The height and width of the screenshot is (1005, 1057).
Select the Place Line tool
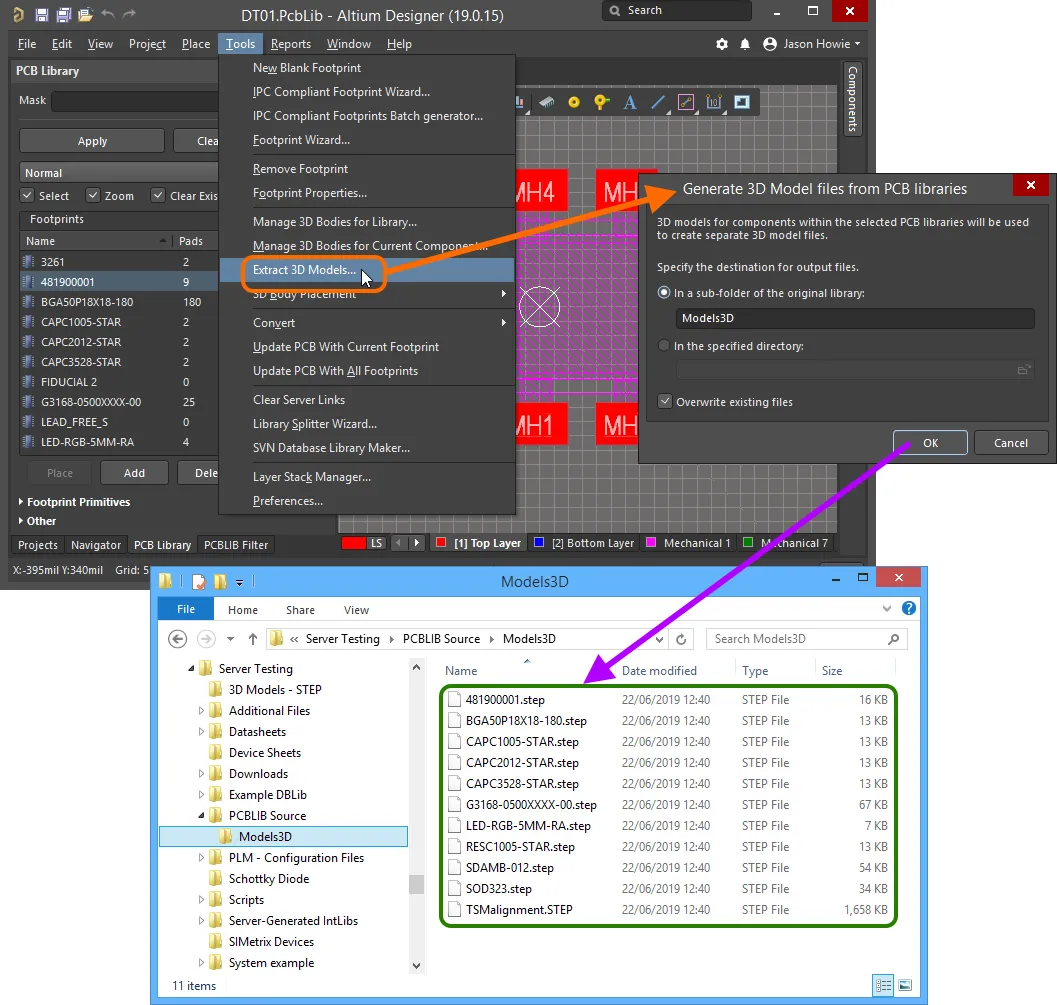657,102
